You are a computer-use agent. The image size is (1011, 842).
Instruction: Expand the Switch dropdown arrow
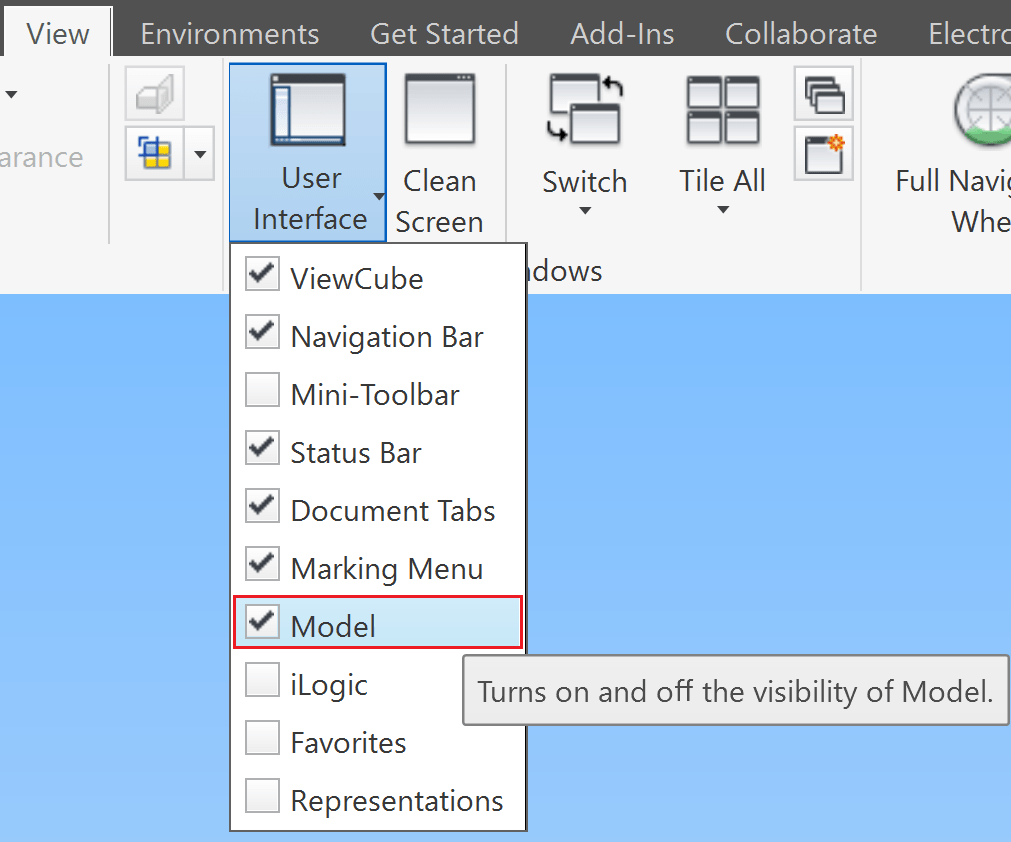[585, 210]
